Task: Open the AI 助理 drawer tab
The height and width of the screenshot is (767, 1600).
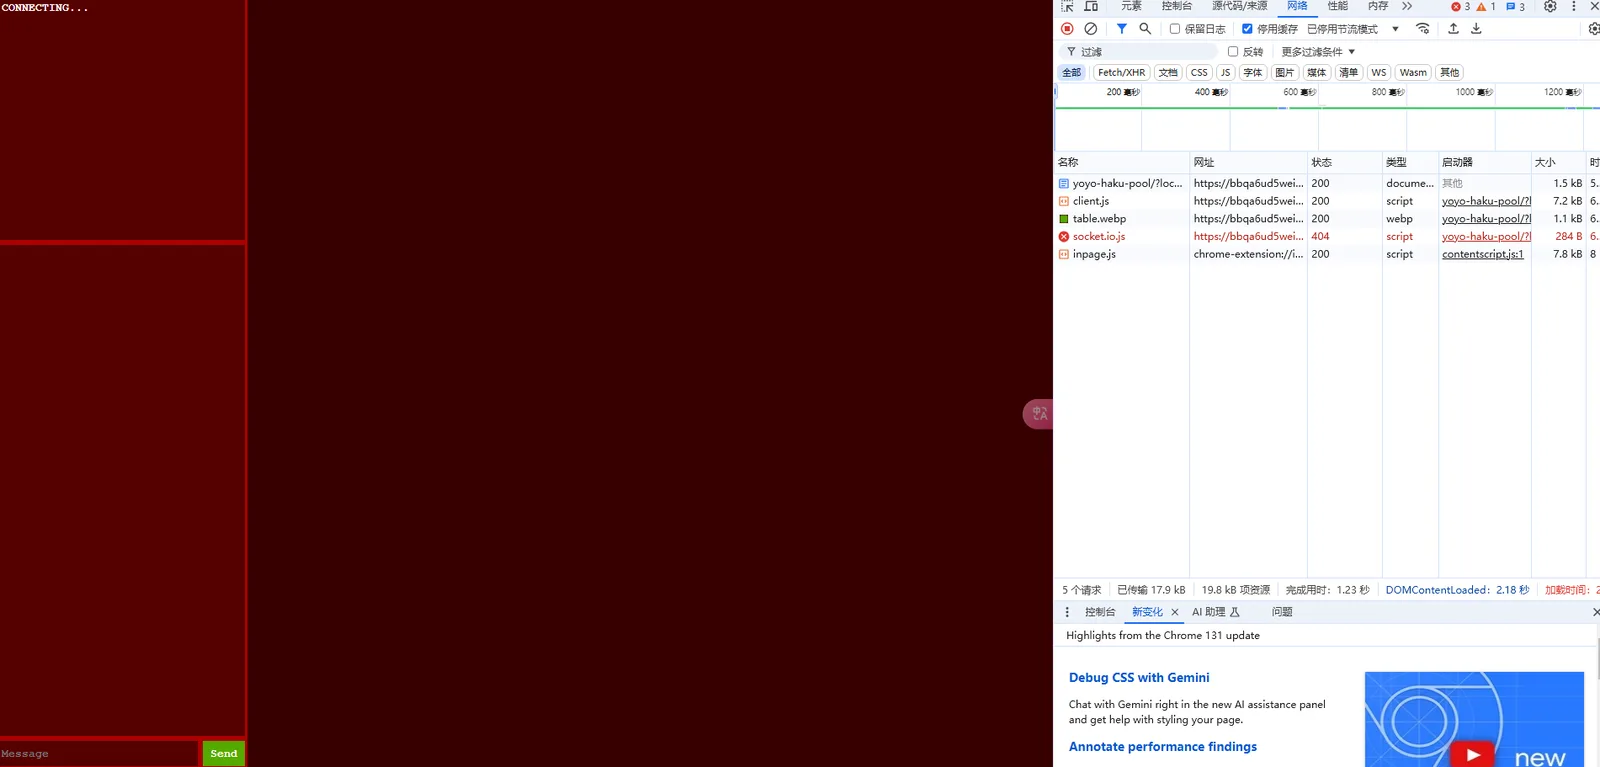Action: pos(1216,612)
